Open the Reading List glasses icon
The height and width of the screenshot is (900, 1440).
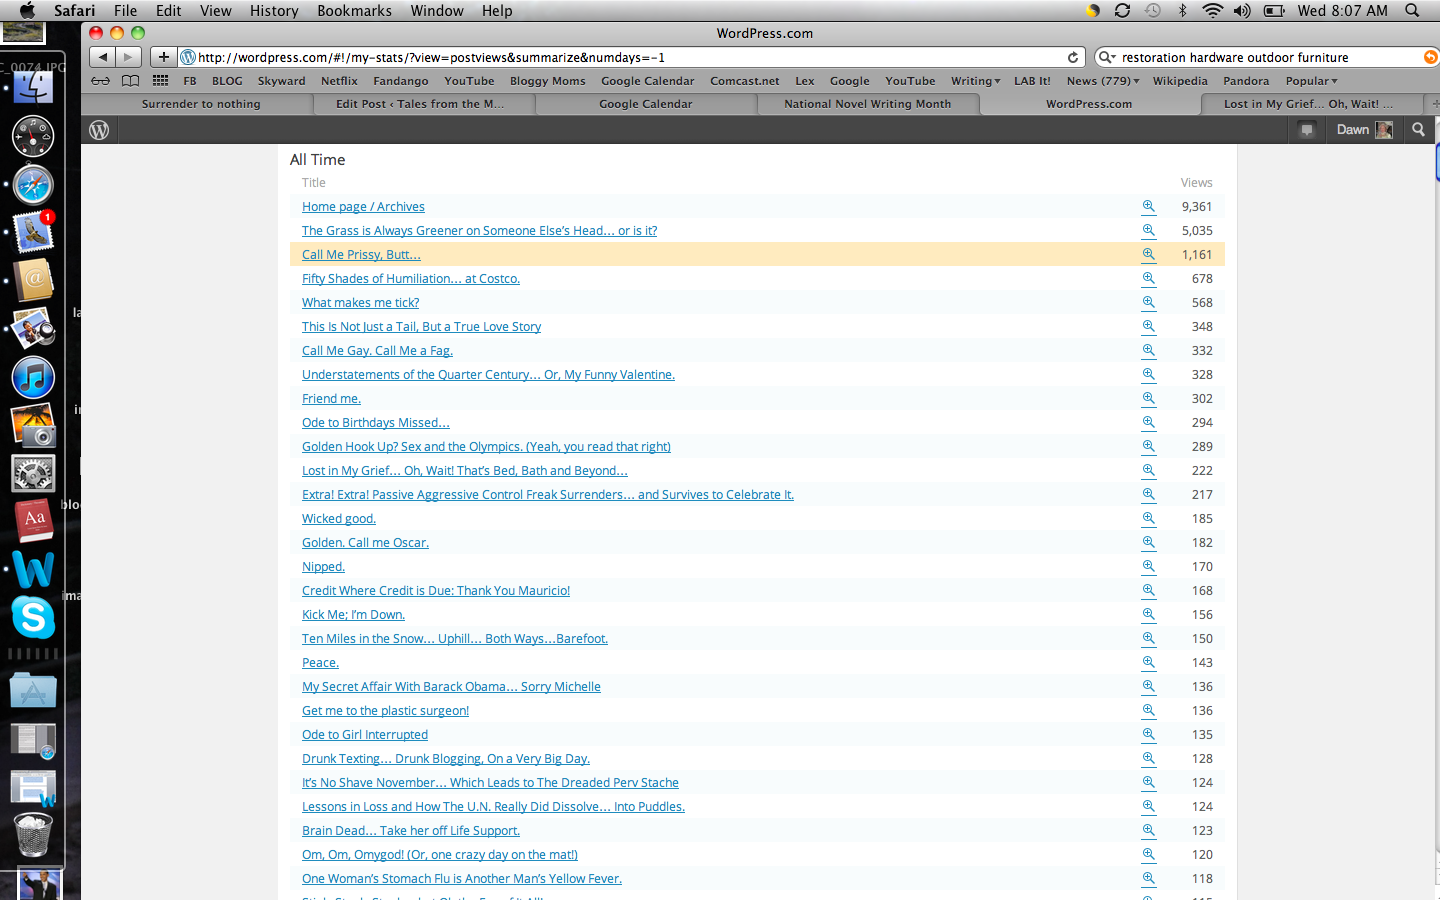click(100, 81)
